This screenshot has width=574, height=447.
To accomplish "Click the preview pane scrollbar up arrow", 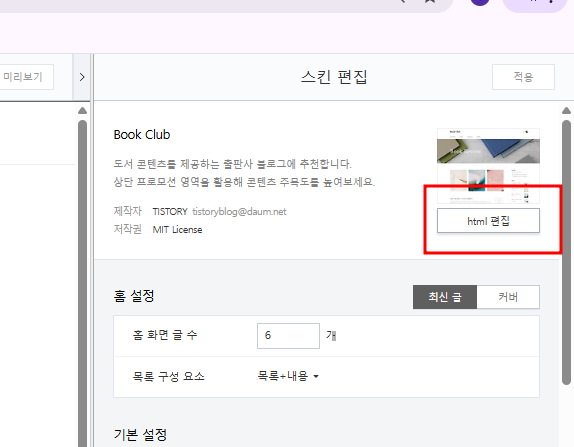I will 82,111.
